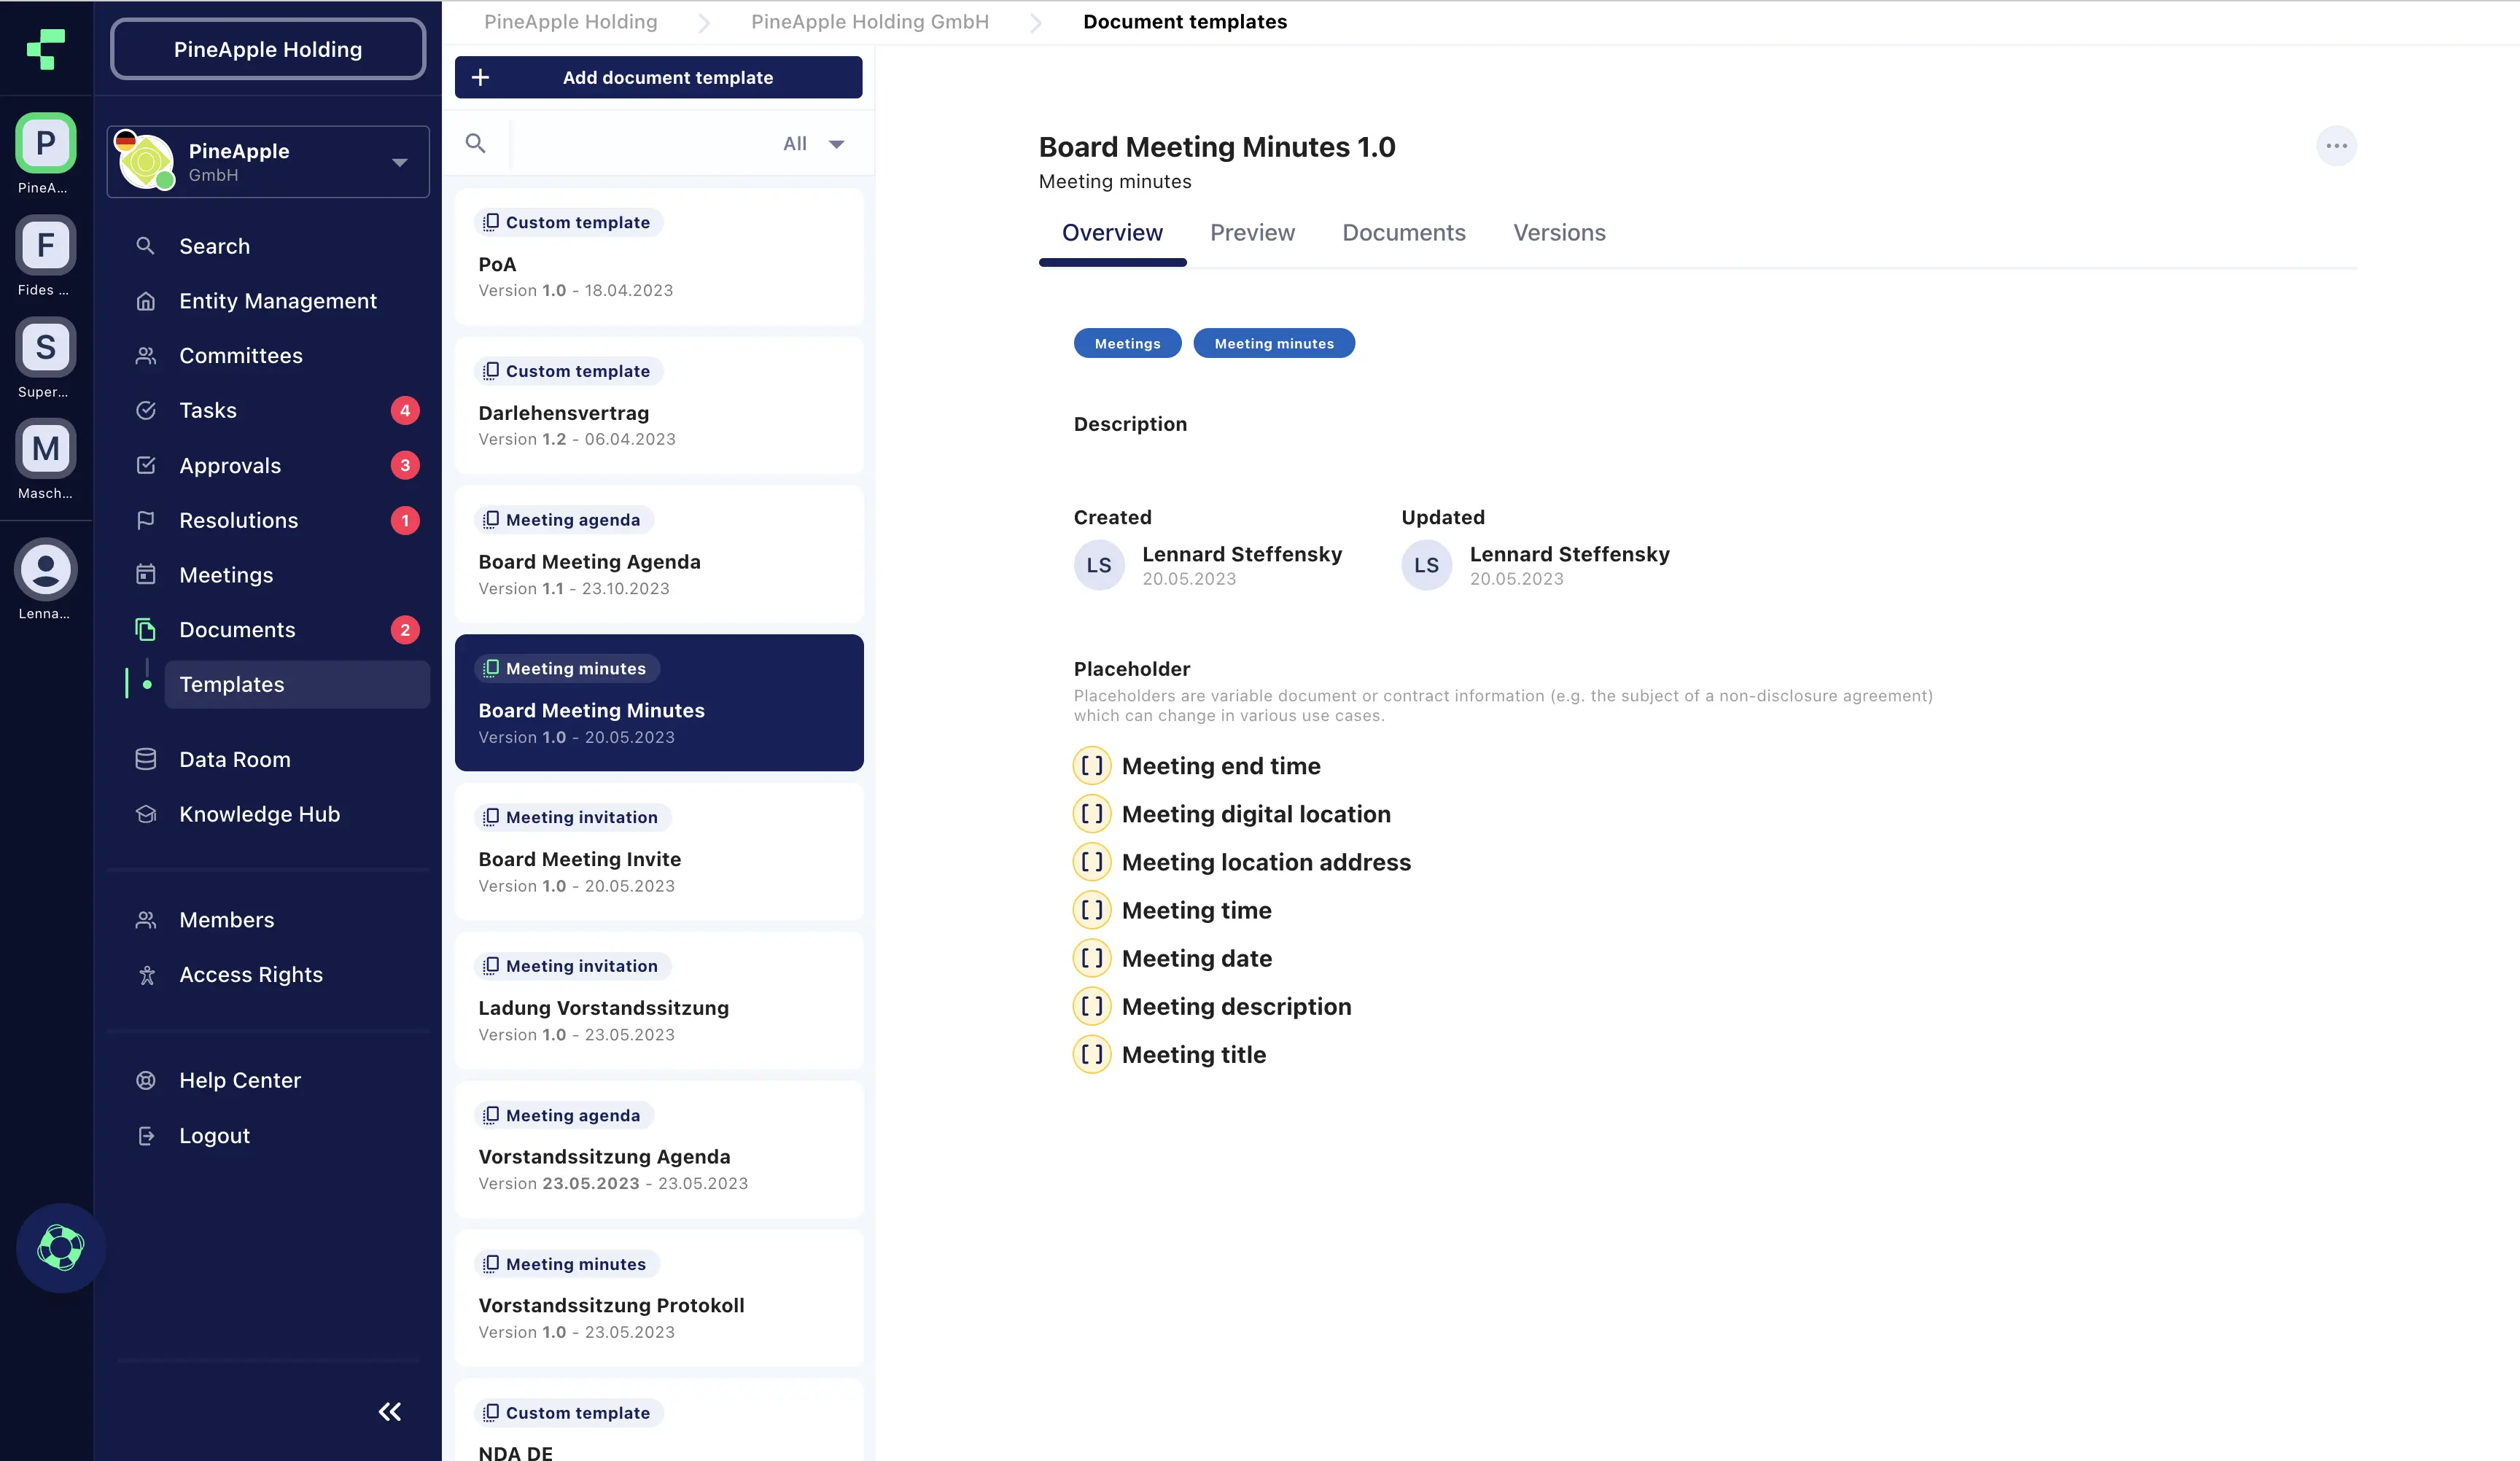Open the Masch workspace icon
2520x1461 pixels.
click(x=45, y=450)
